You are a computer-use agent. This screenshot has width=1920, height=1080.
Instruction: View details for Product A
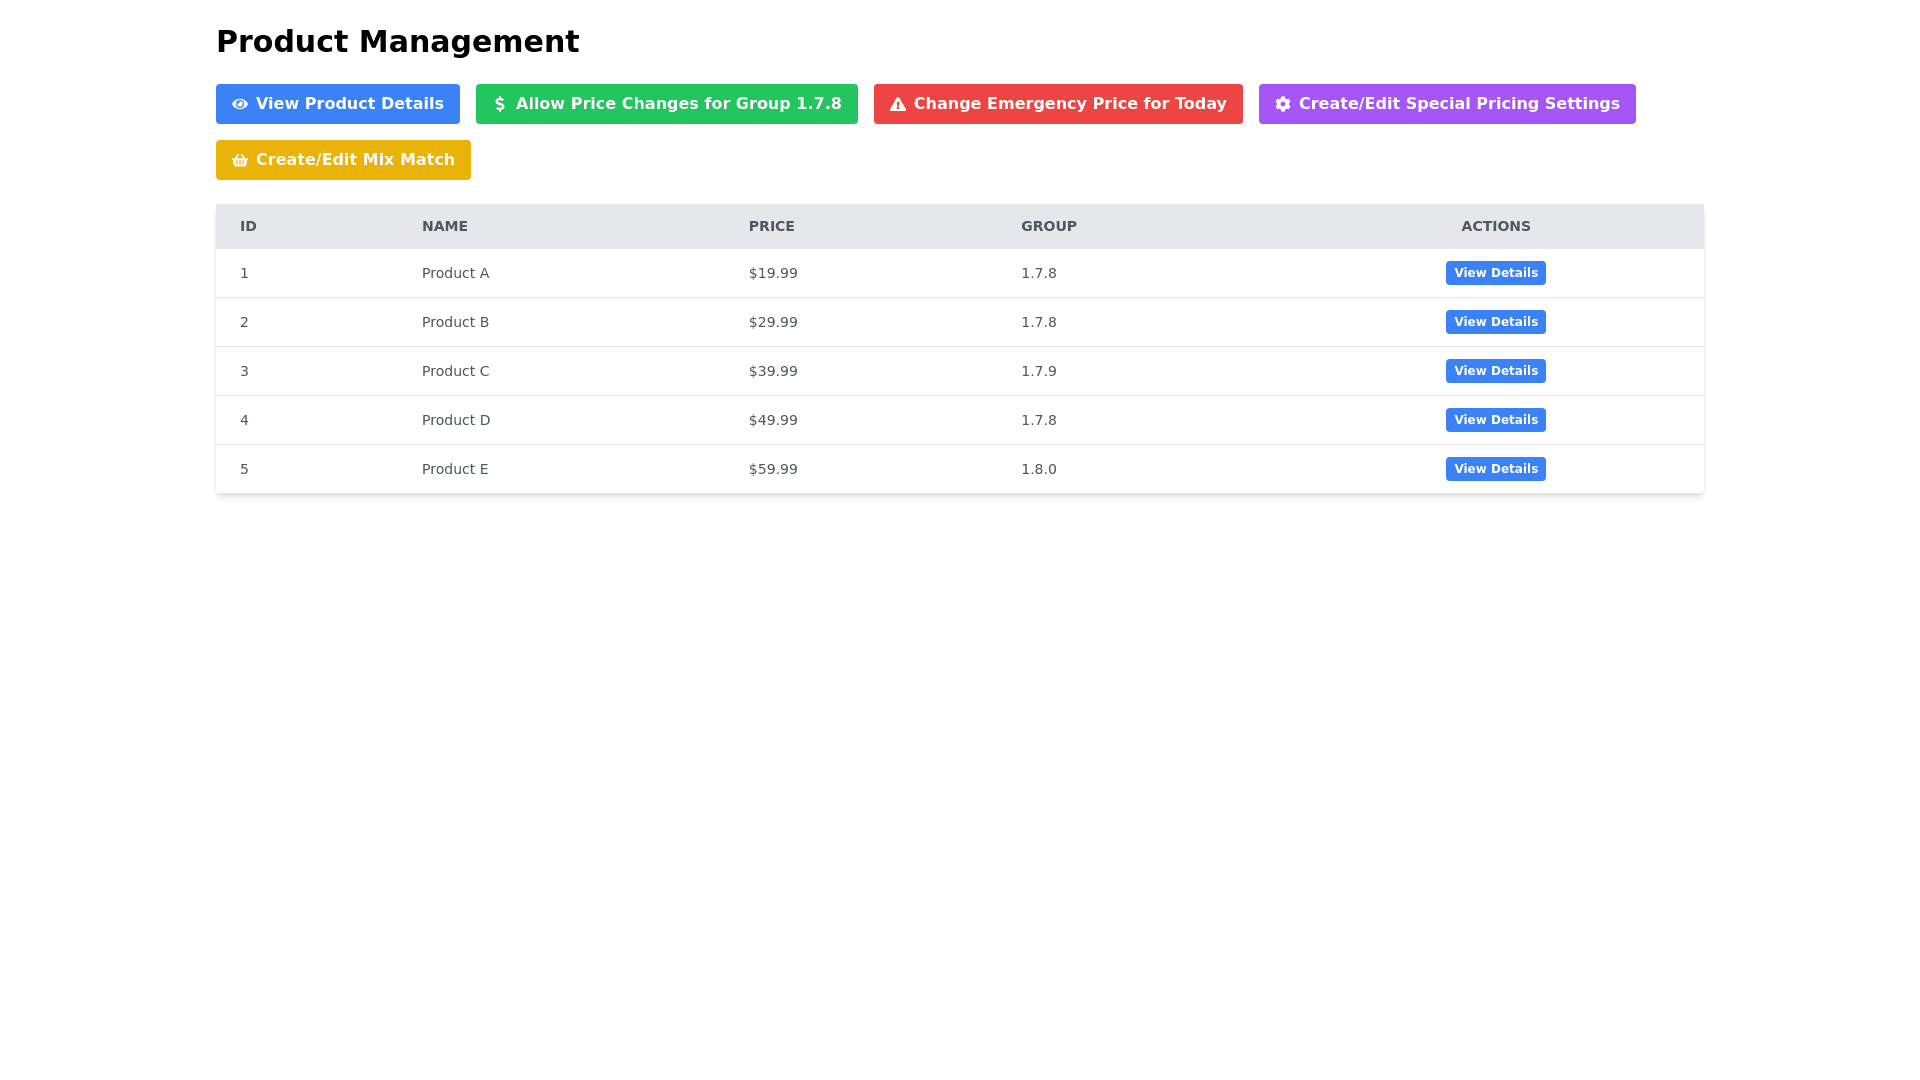pos(1495,273)
